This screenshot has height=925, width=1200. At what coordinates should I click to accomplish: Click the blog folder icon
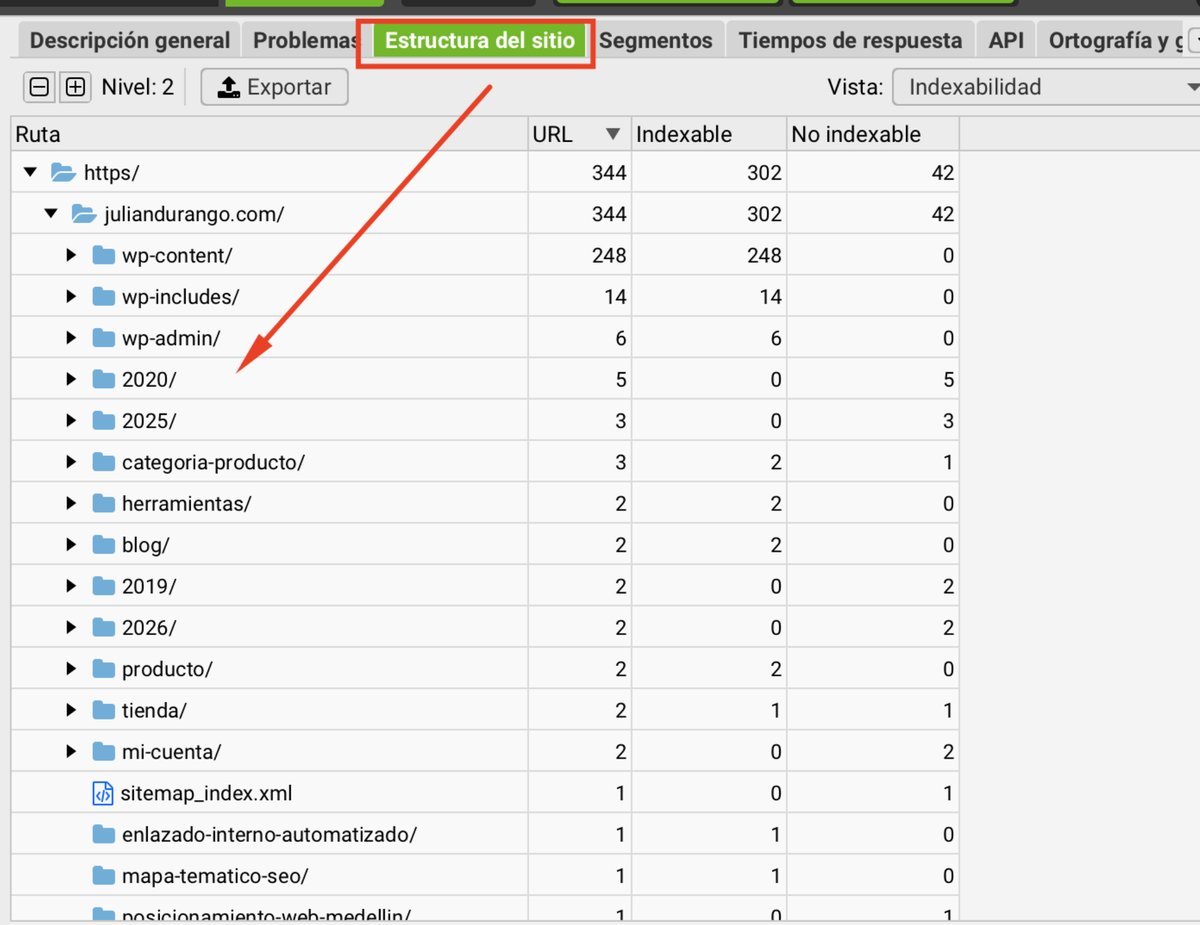point(102,544)
